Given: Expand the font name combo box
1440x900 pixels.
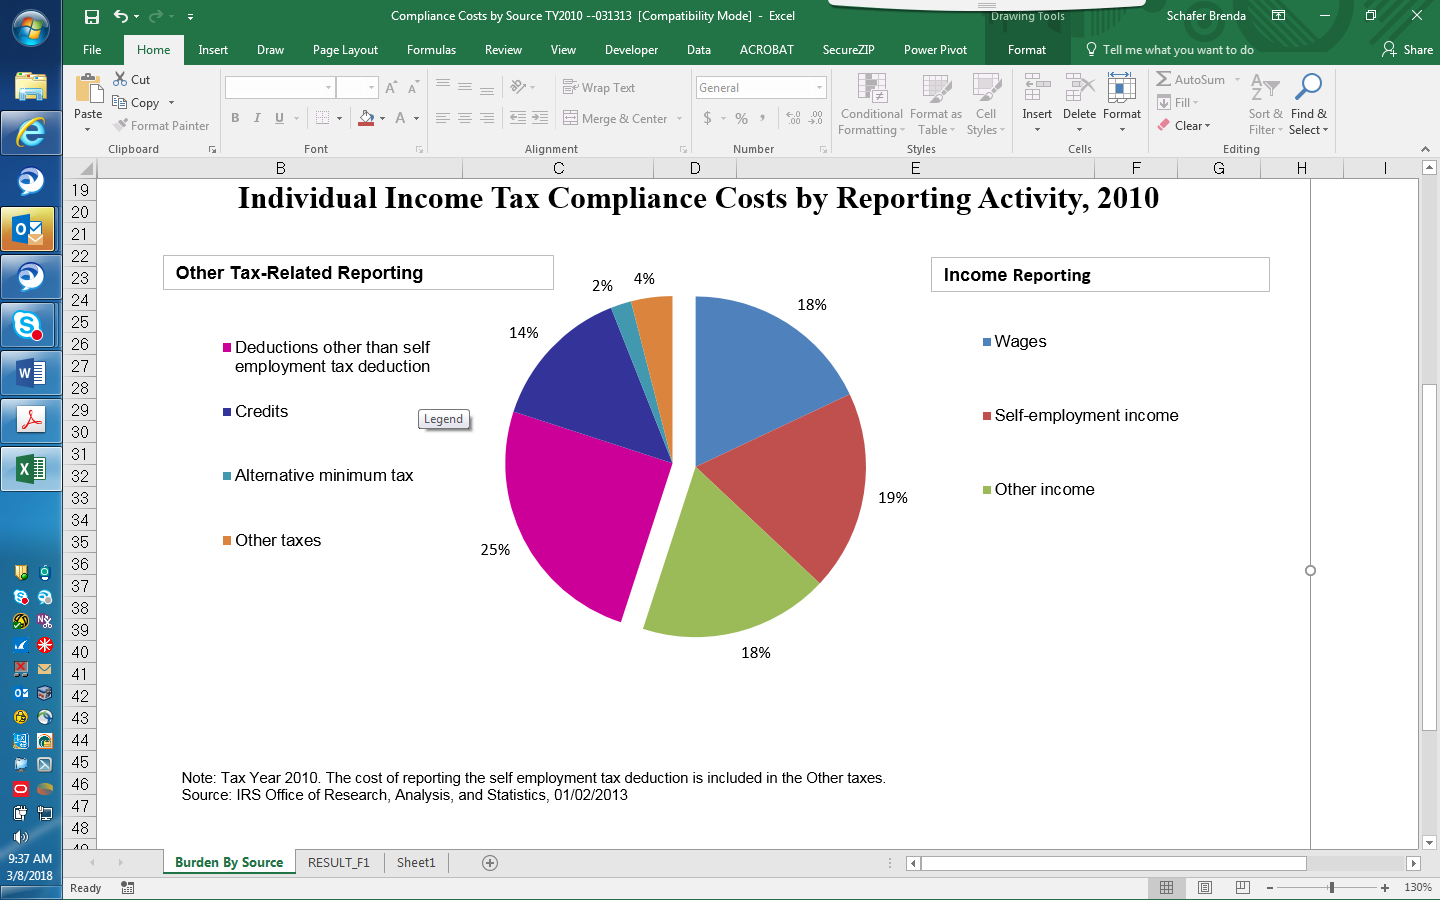Looking at the screenshot, I should click(x=328, y=88).
